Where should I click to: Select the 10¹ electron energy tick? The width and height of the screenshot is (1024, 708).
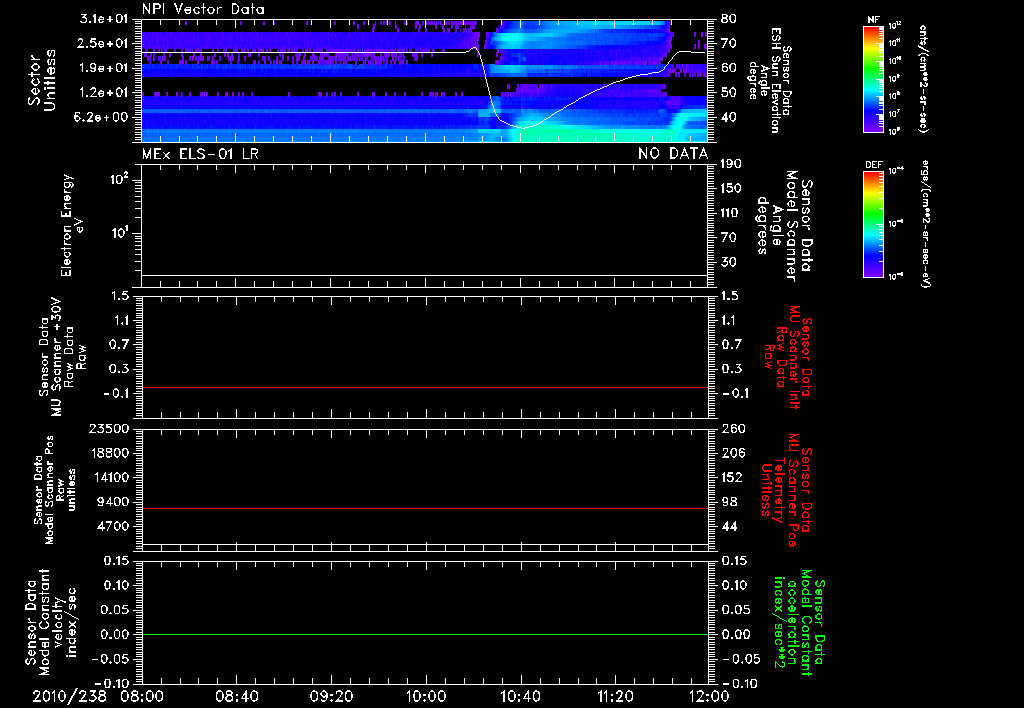click(x=120, y=233)
